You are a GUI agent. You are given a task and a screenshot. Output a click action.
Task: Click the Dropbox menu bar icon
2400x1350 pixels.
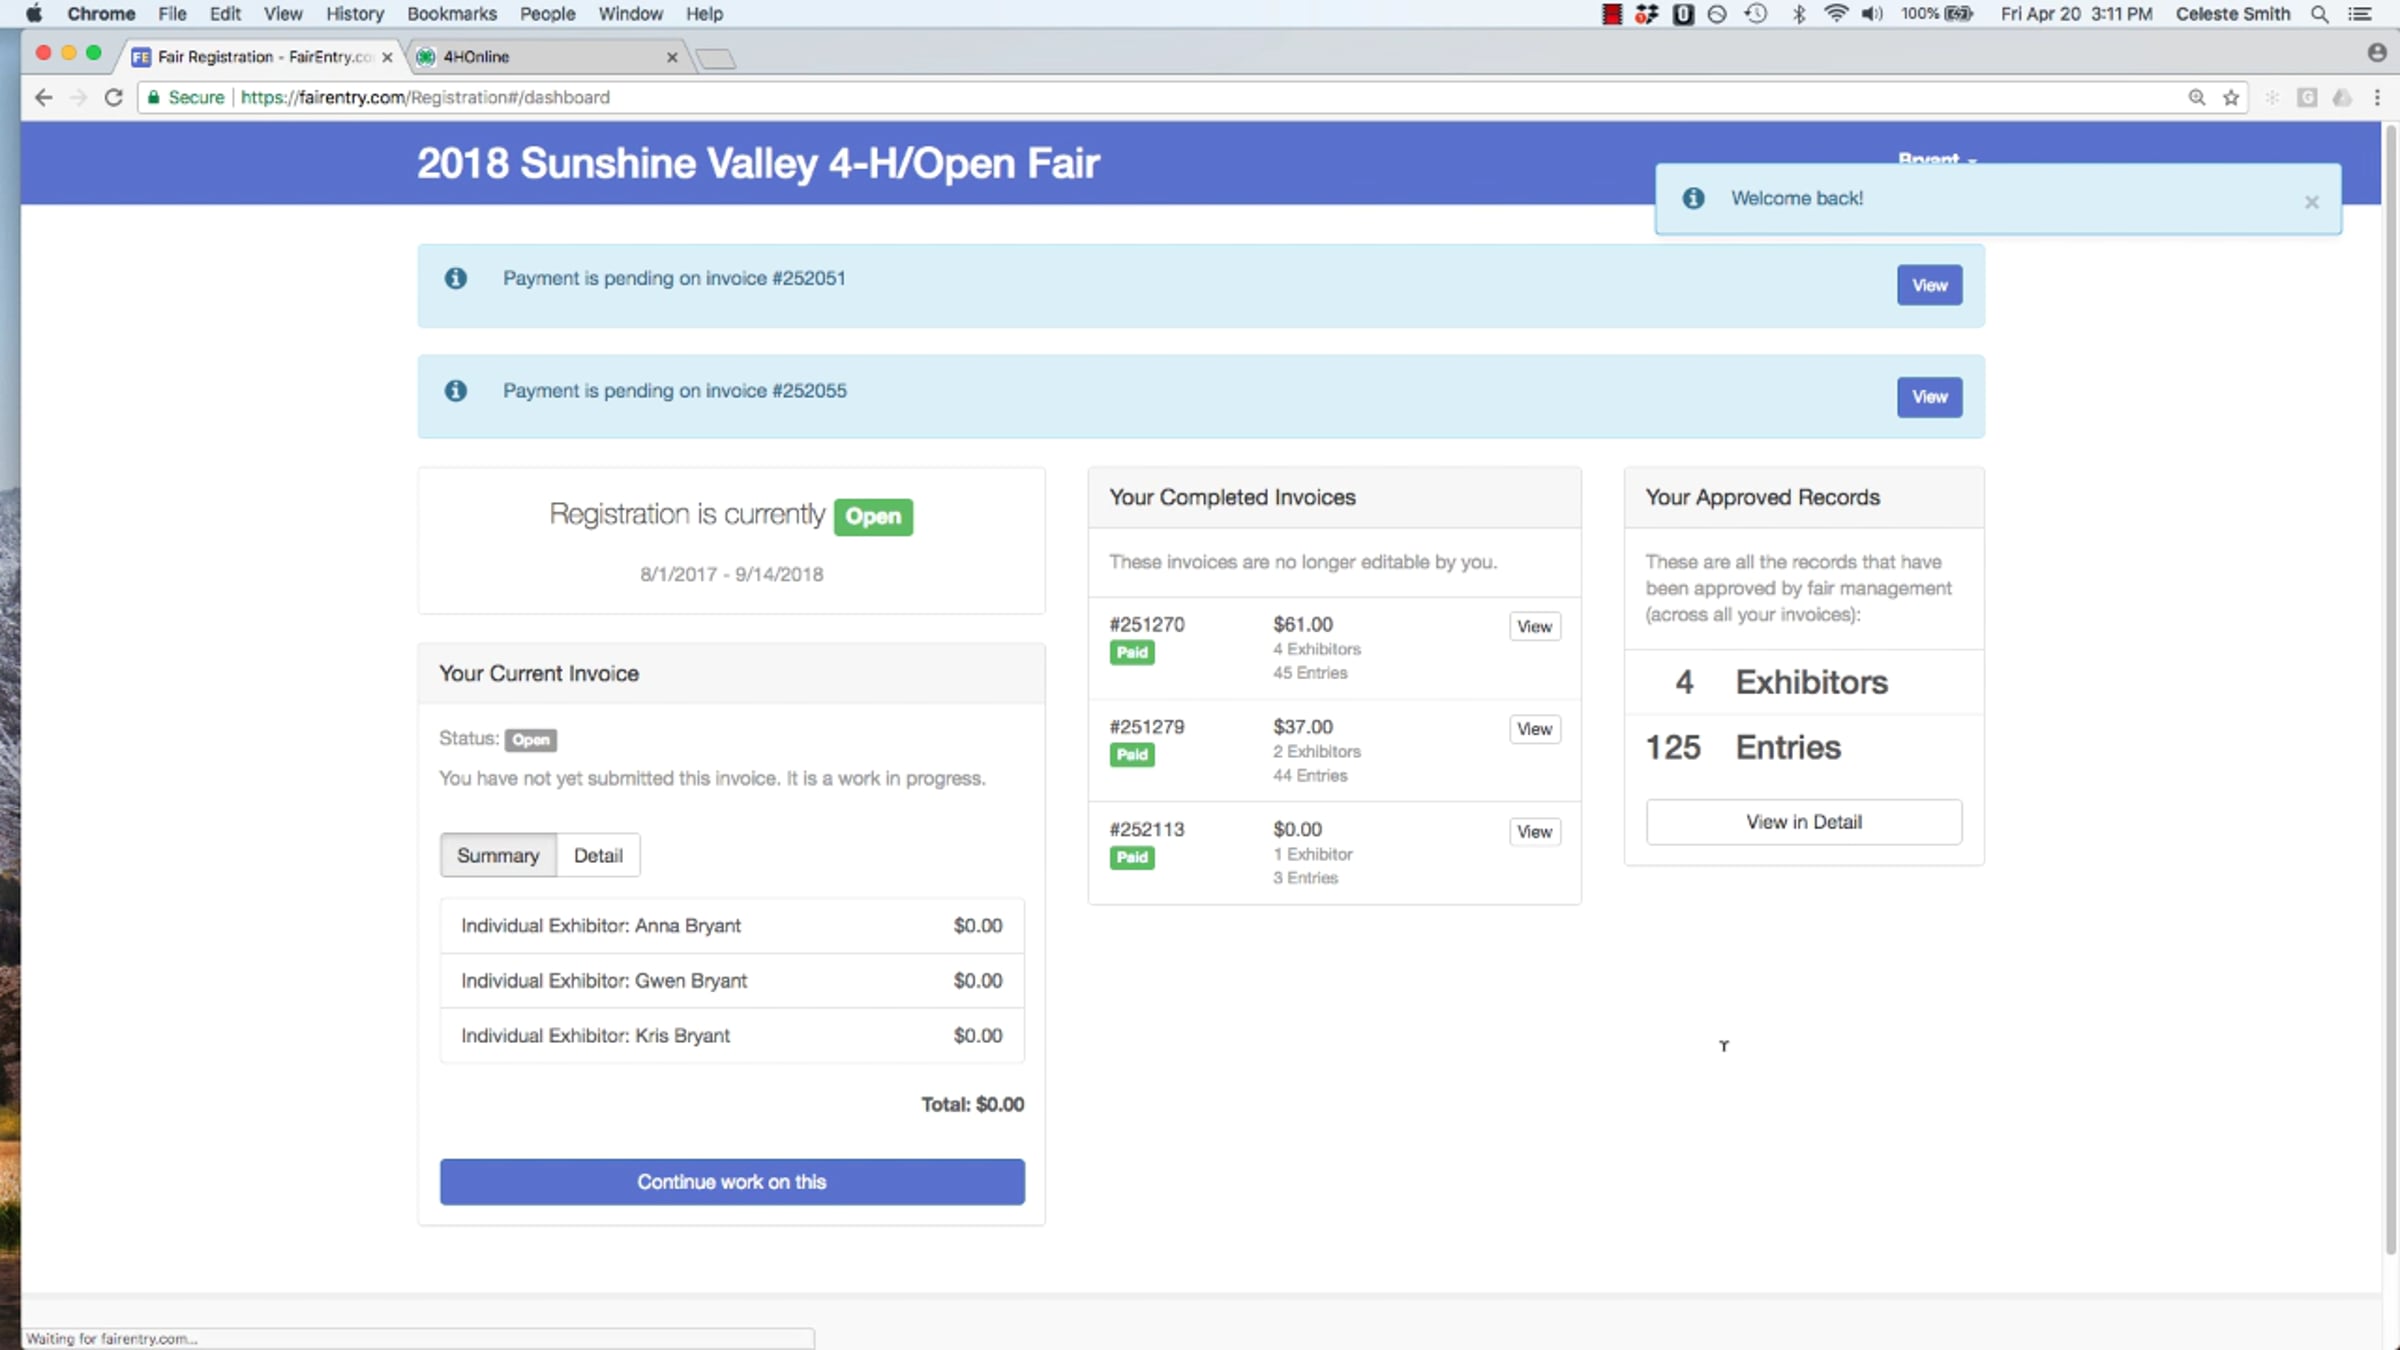point(1646,14)
